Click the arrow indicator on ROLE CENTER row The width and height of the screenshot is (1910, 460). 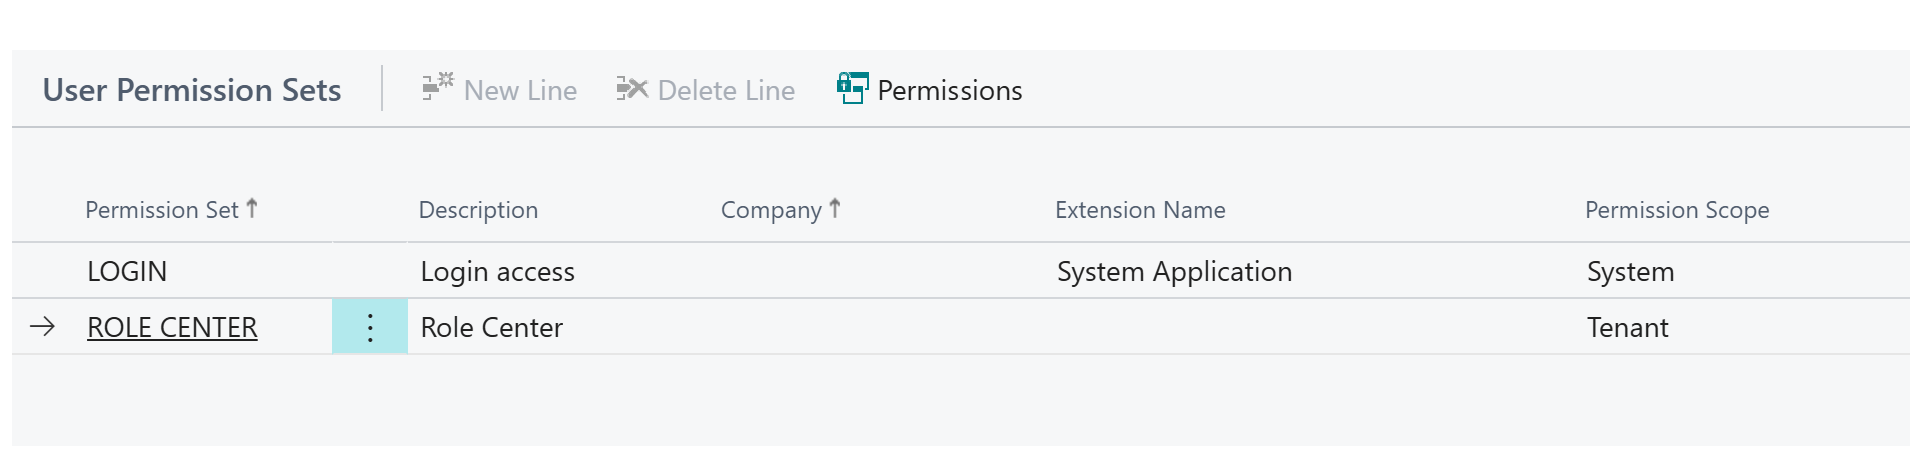42,327
